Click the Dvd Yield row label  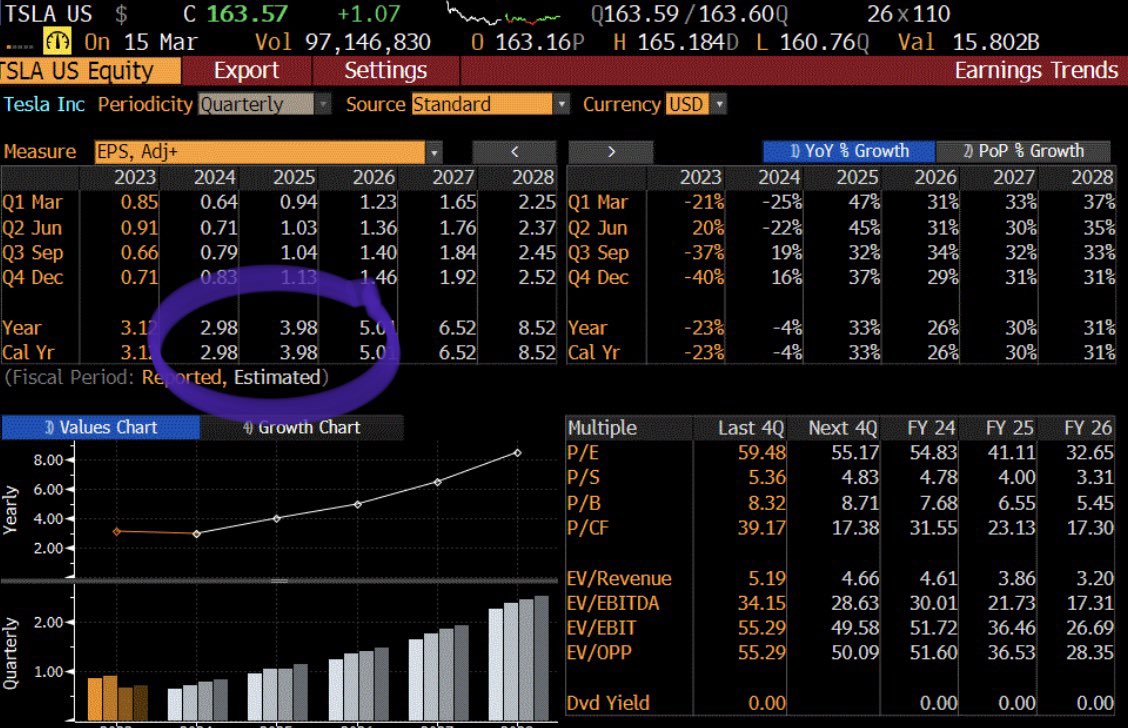tap(608, 703)
